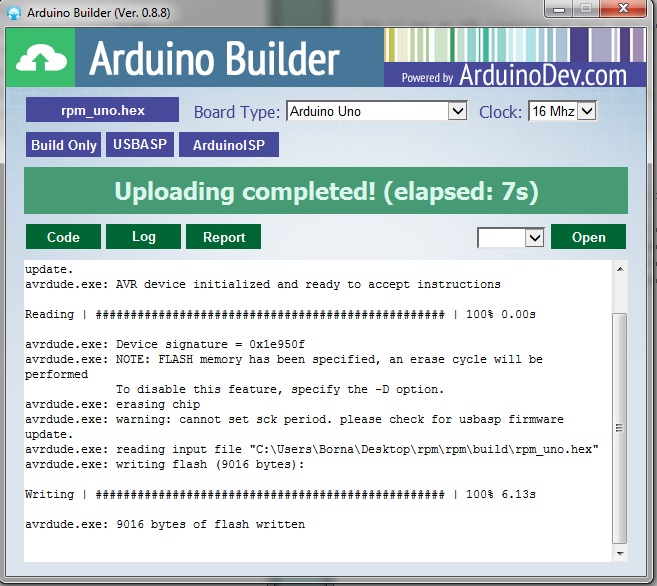Image resolution: width=657 pixels, height=586 pixels.
Task: Click the green Open button
Action: point(588,237)
